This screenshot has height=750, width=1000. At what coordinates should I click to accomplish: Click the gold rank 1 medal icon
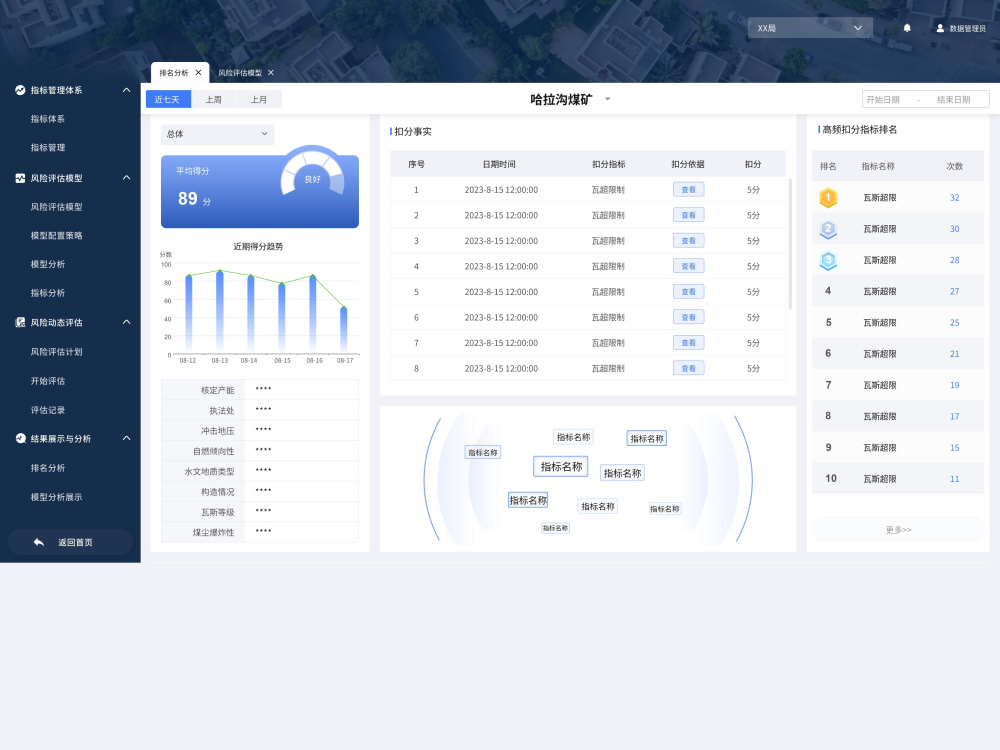(828, 198)
